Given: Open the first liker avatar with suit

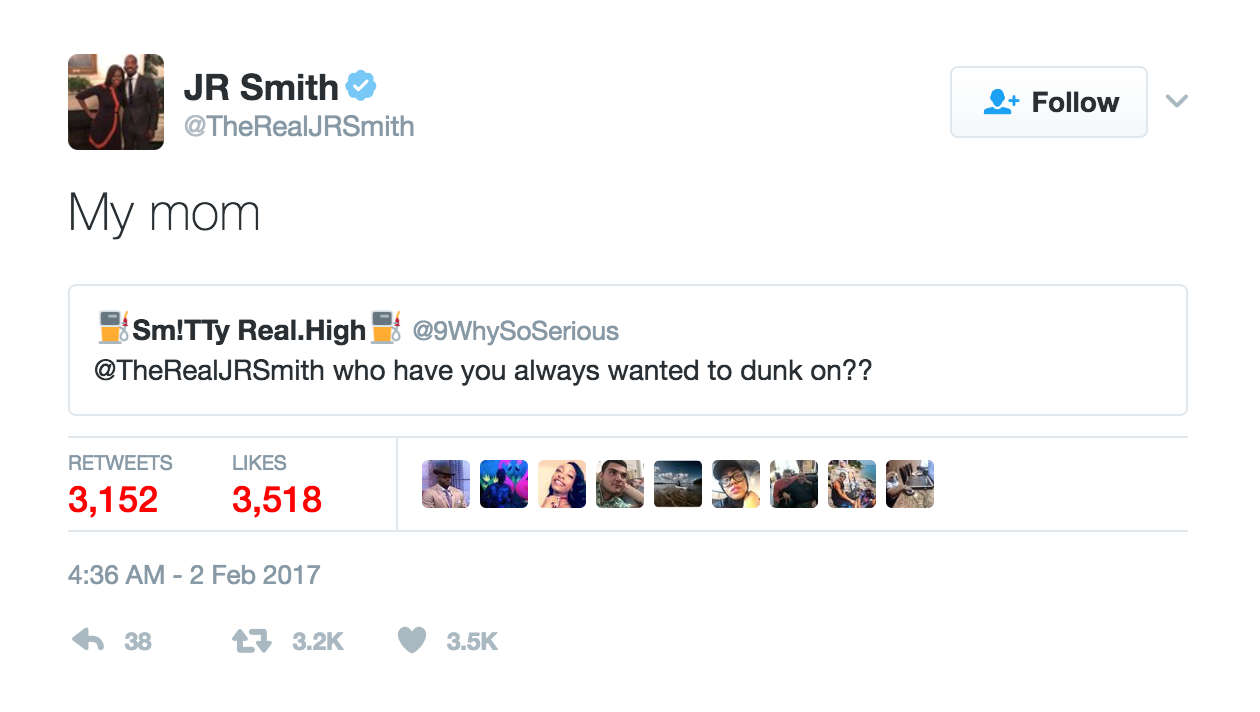Looking at the screenshot, I should (446, 484).
